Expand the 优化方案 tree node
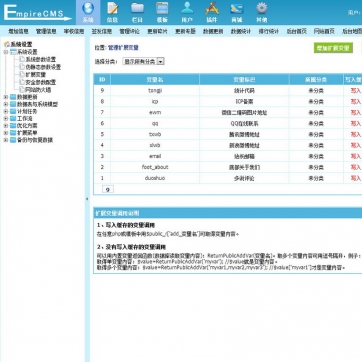Viewport: 362px width, 362px height. pos(6,126)
